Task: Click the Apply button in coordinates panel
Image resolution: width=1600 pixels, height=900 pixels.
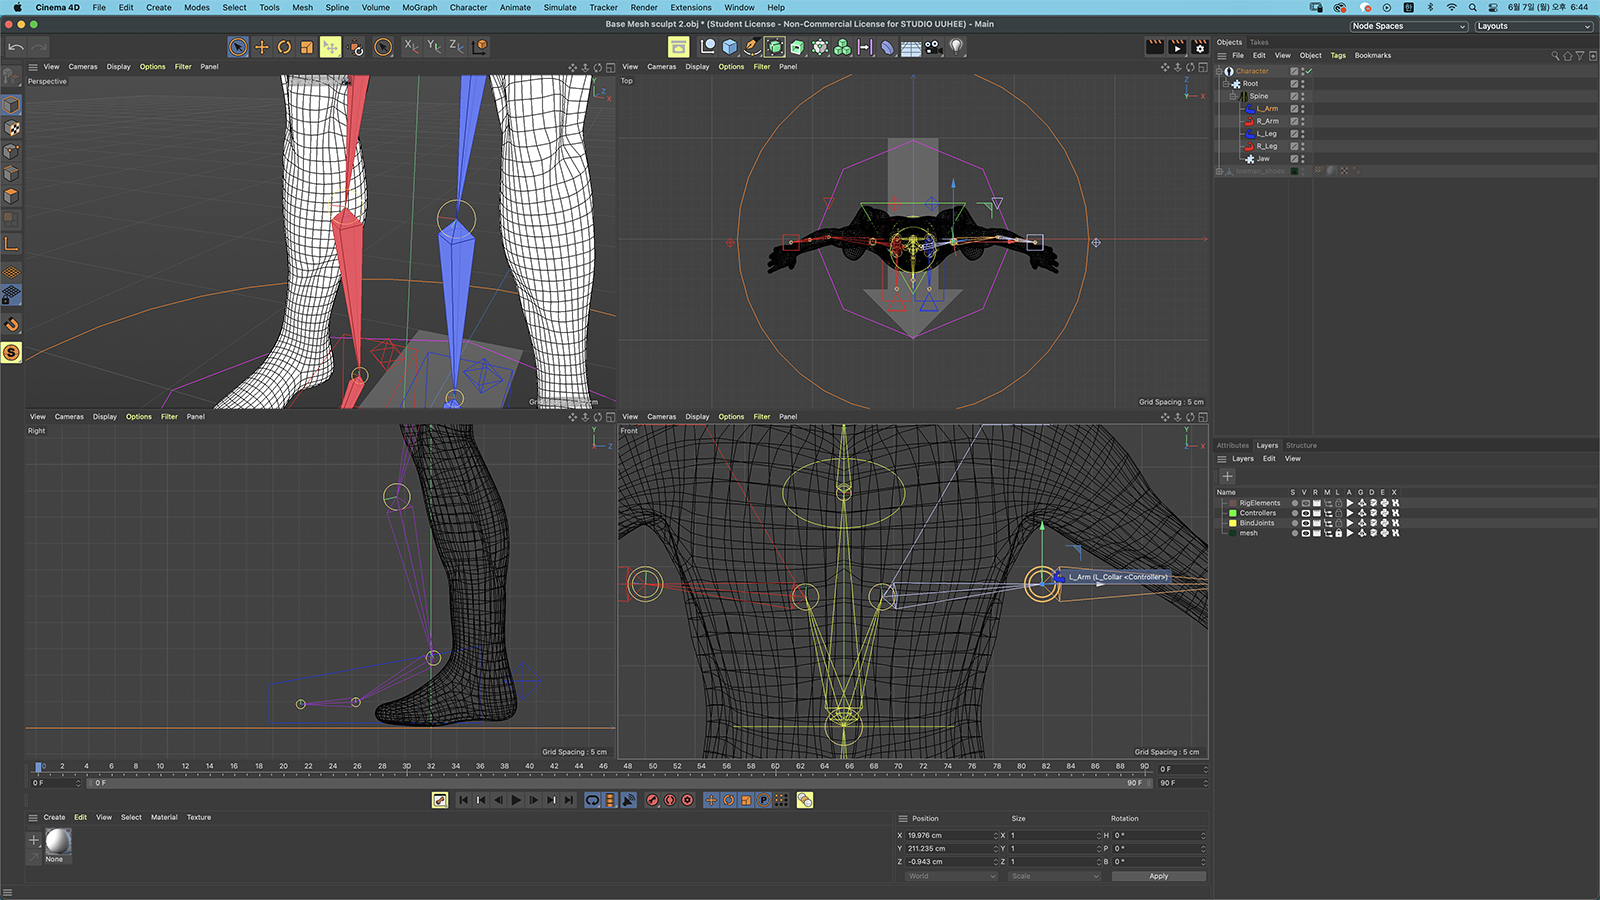Action: (1158, 876)
